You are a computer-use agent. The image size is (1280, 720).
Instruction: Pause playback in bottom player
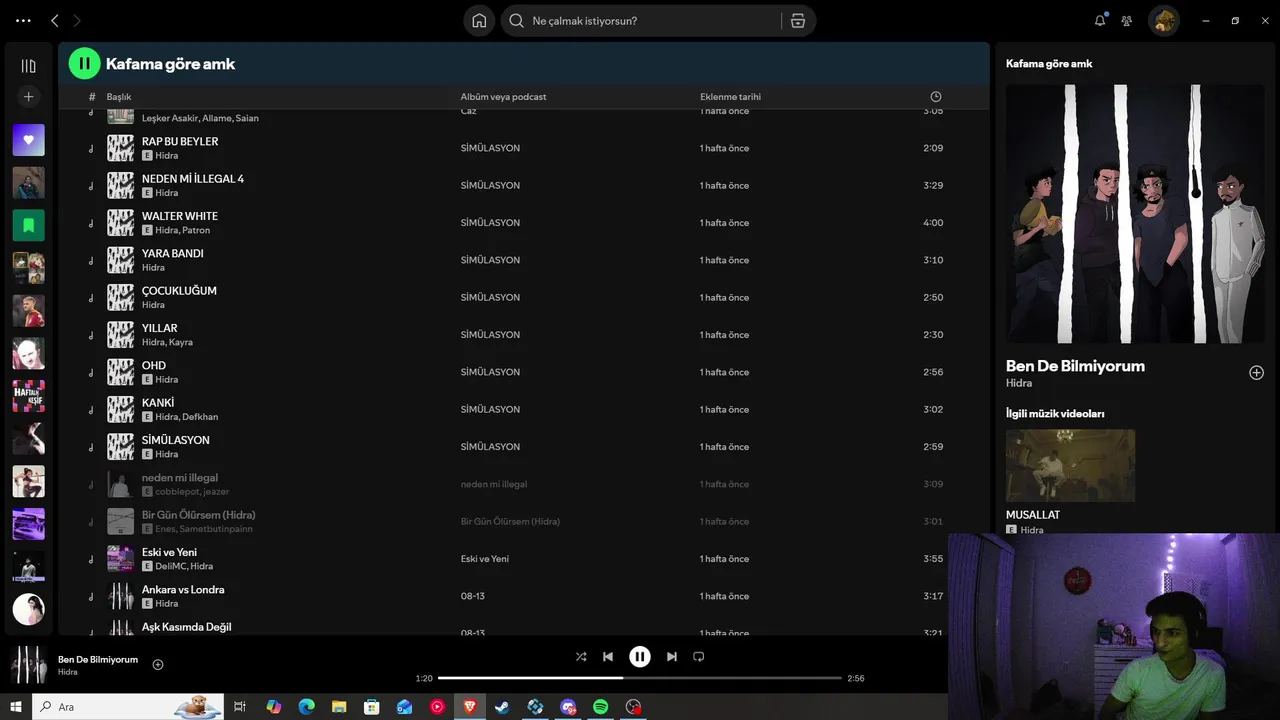(x=640, y=657)
